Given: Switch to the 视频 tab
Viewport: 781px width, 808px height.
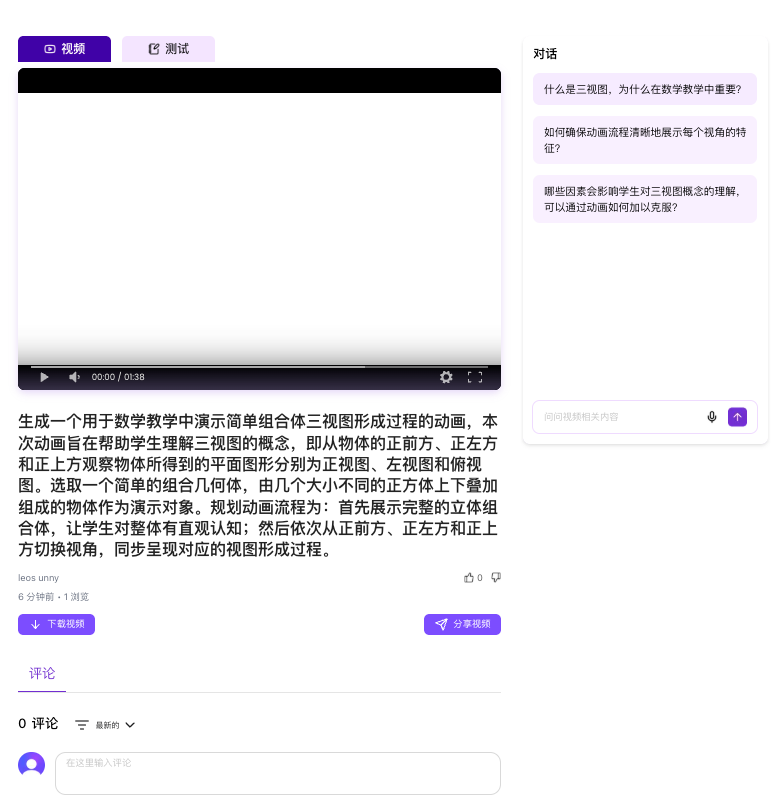Looking at the screenshot, I should tap(64, 49).
